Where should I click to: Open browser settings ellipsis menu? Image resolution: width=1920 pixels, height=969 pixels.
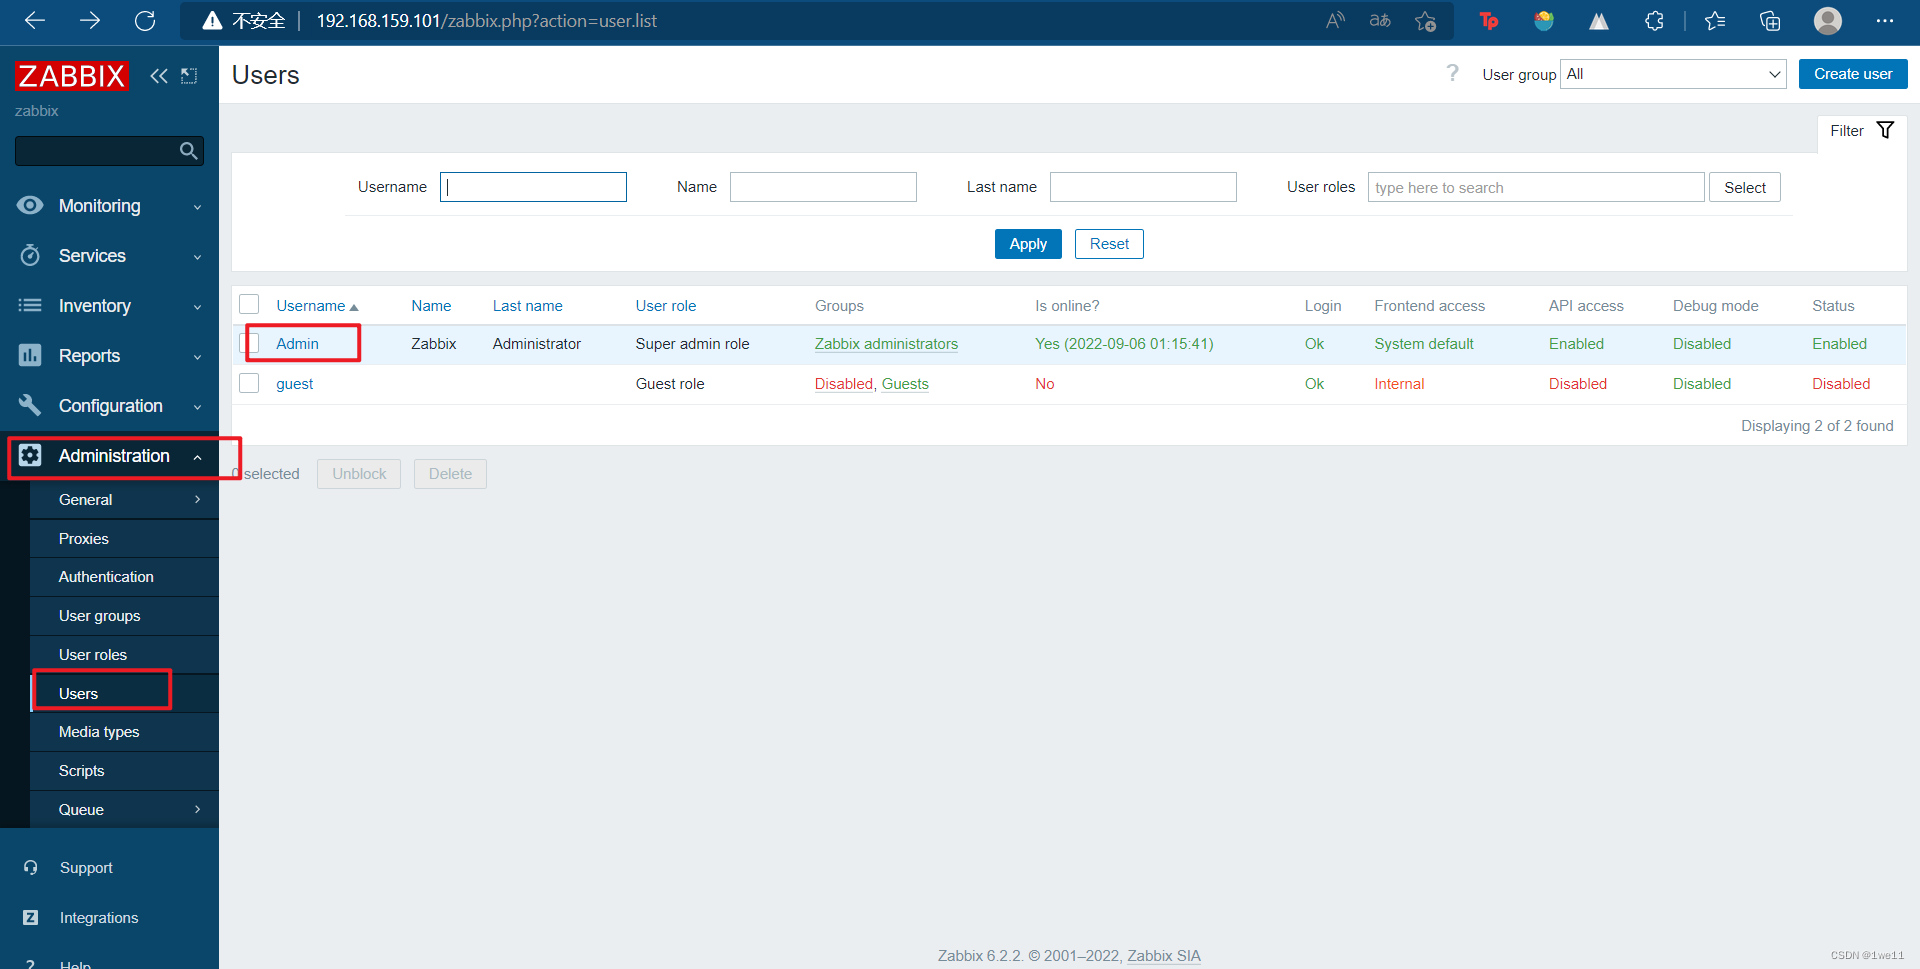(1885, 21)
